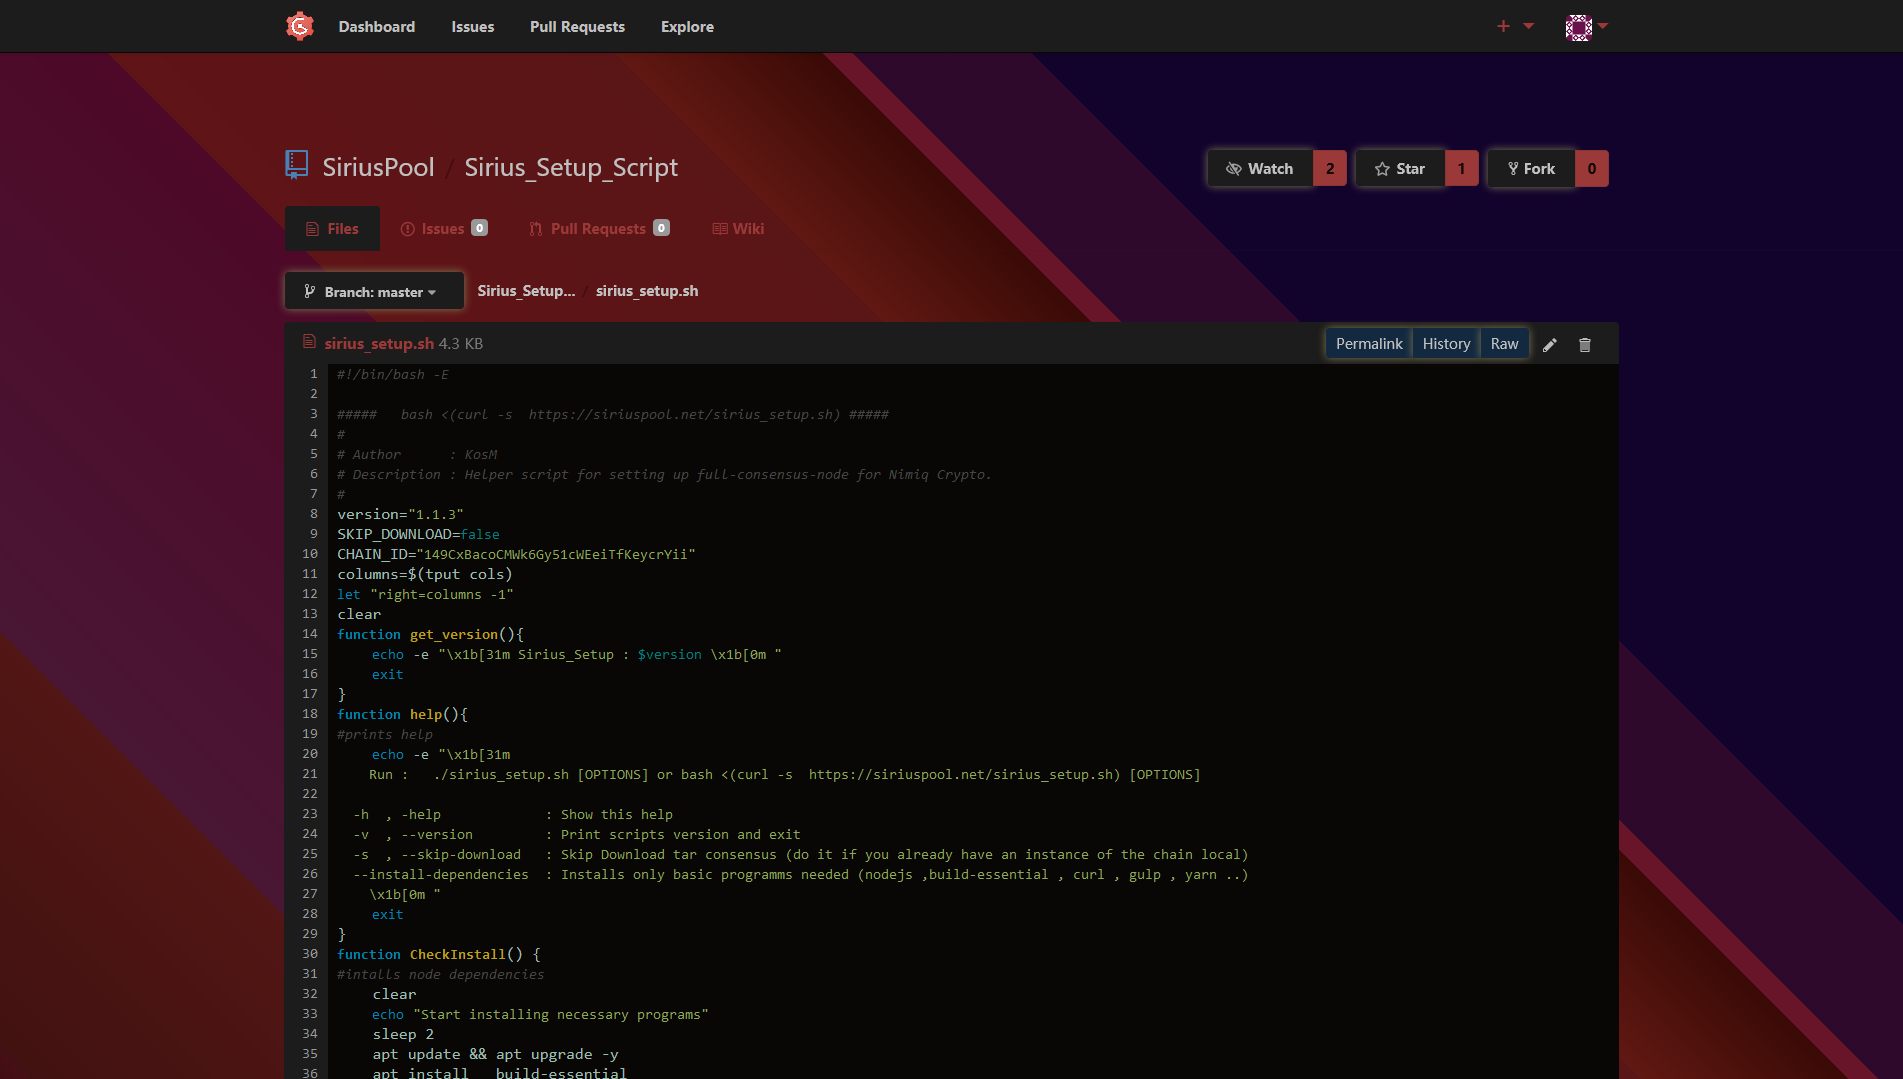
Task: Toggle Watch on this repository
Action: 1260,169
